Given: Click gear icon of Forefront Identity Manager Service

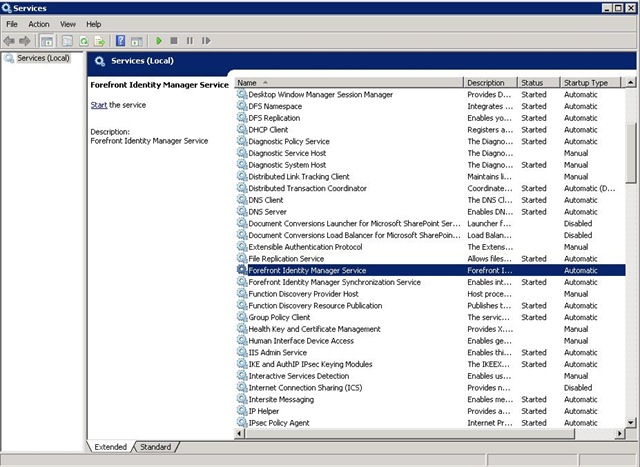Looking at the screenshot, I should (x=242, y=270).
